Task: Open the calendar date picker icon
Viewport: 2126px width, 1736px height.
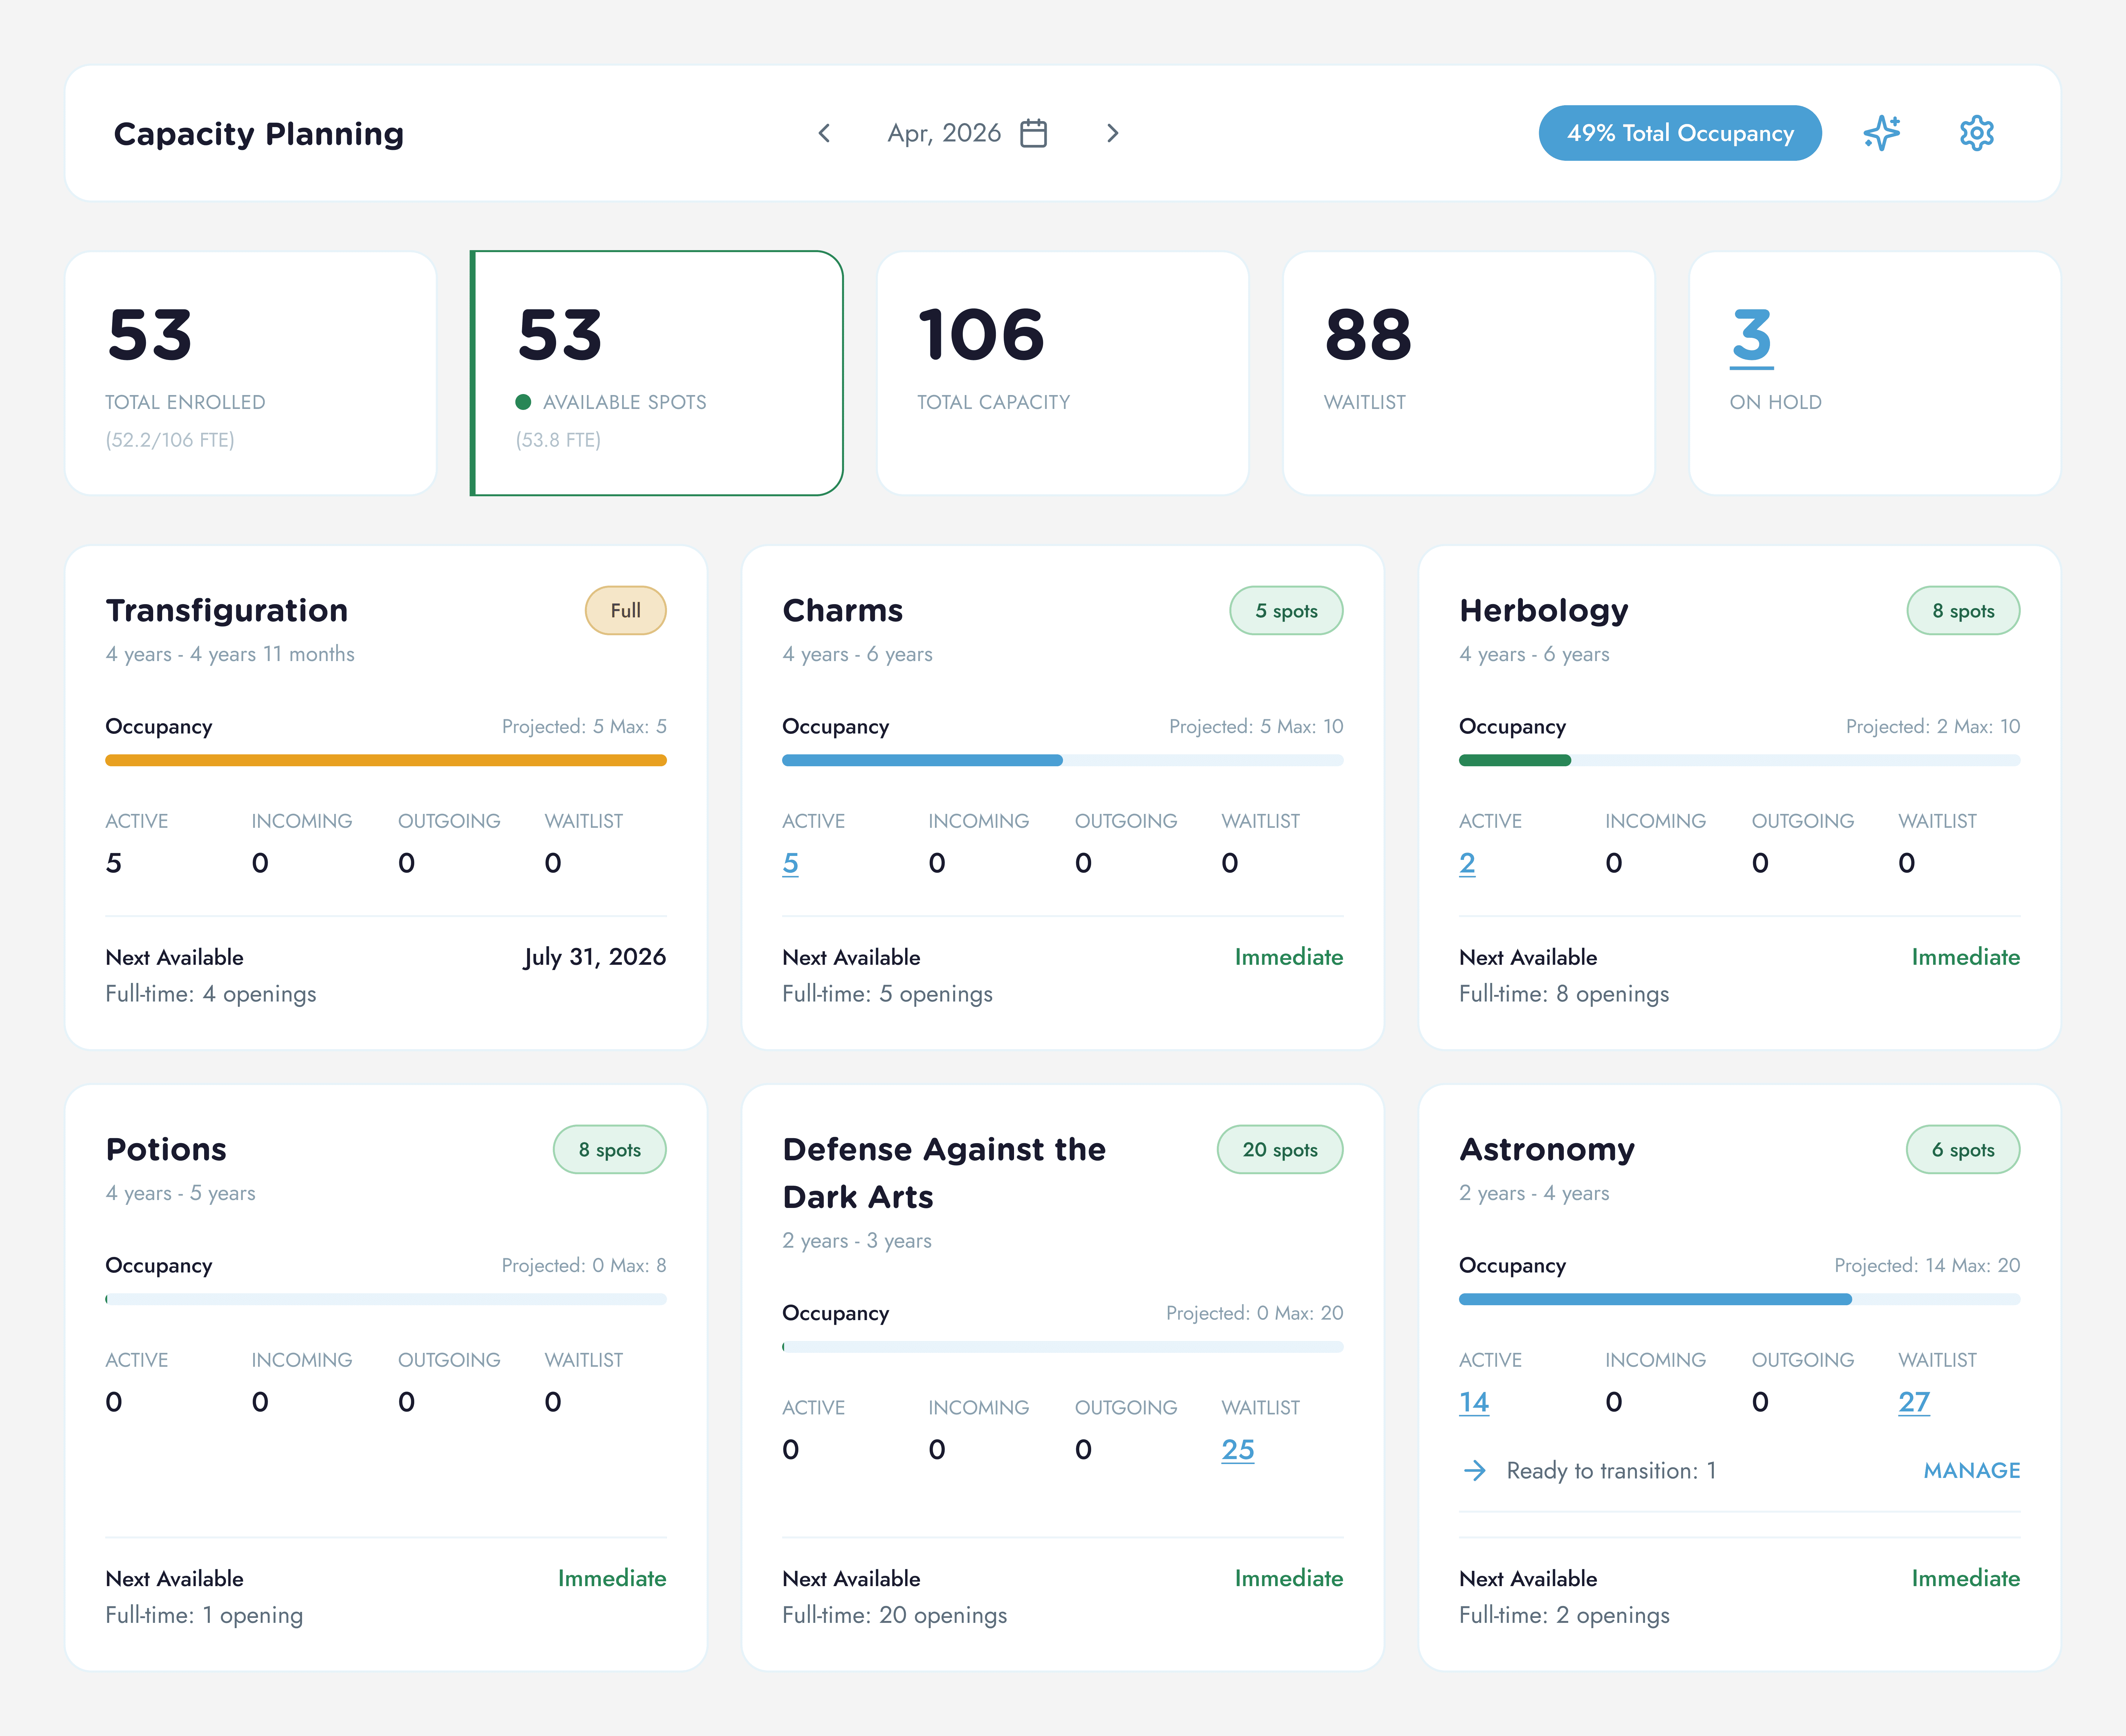Action: 1033,133
